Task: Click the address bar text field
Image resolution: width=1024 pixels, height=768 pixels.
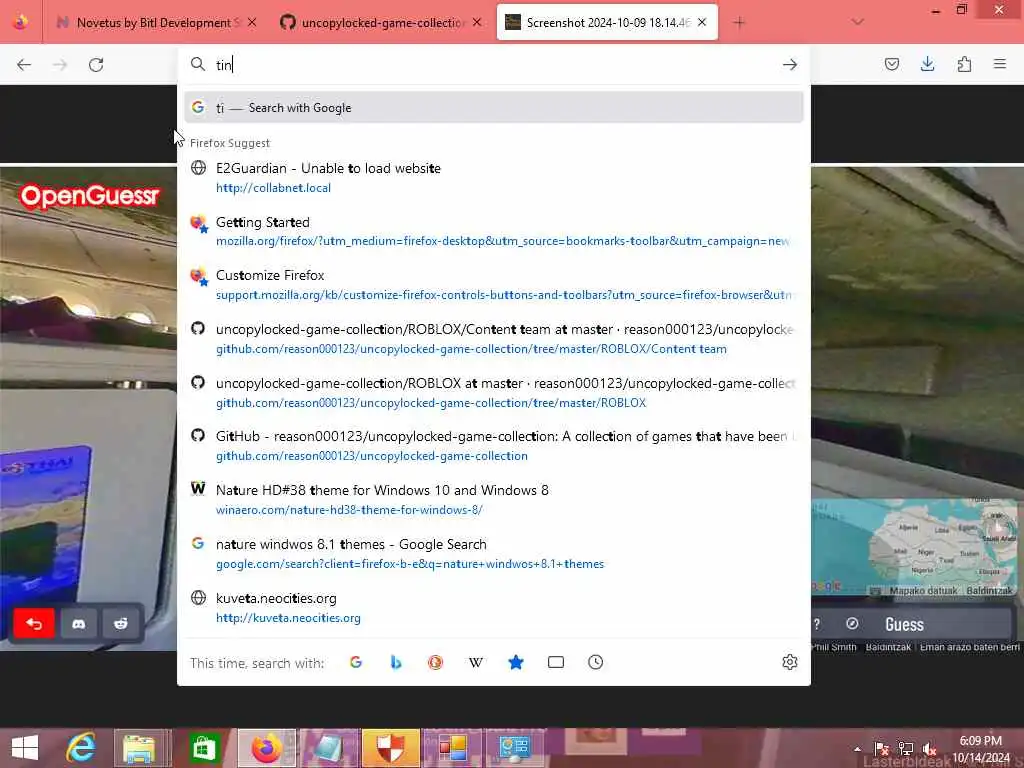Action: point(494,65)
